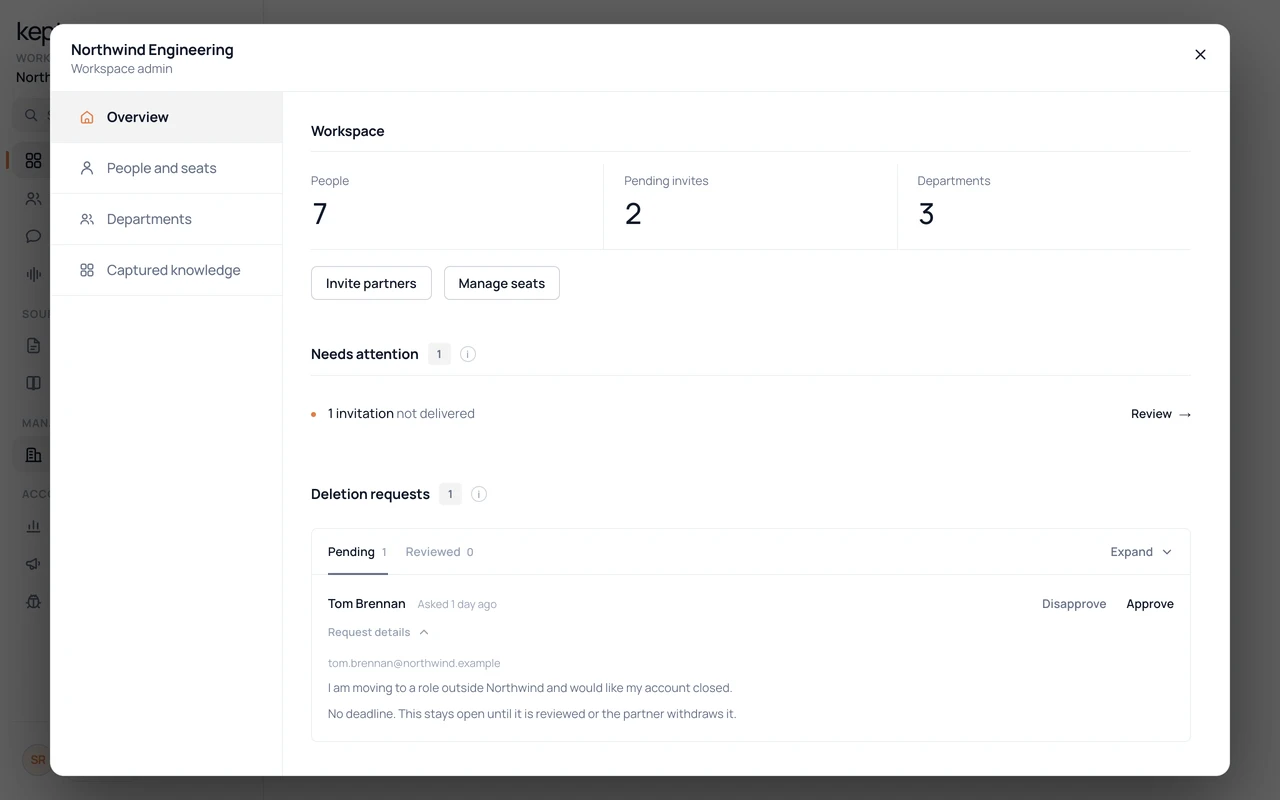This screenshot has width=1280, height=800.
Task: Click the bar chart icon in background sidebar
Action: [x=33, y=526]
